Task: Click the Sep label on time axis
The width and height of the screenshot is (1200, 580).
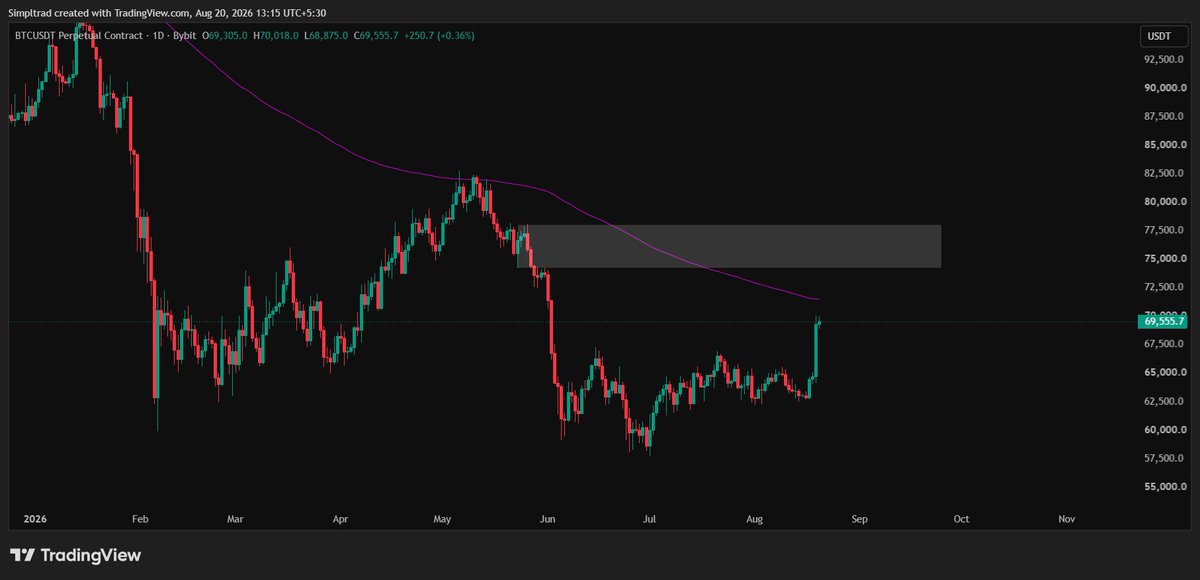Action: pos(859,519)
